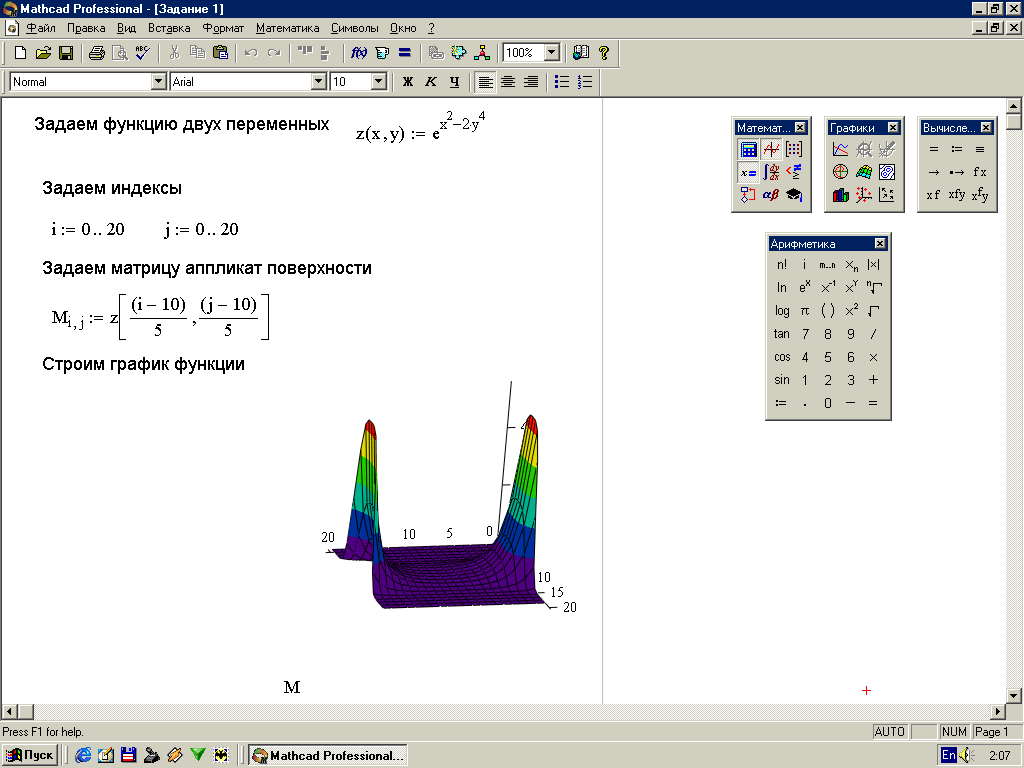Viewport: 1024px width, 768px height.
Task: Open the Greek alphabet αβ palette icon
Action: 771,195
